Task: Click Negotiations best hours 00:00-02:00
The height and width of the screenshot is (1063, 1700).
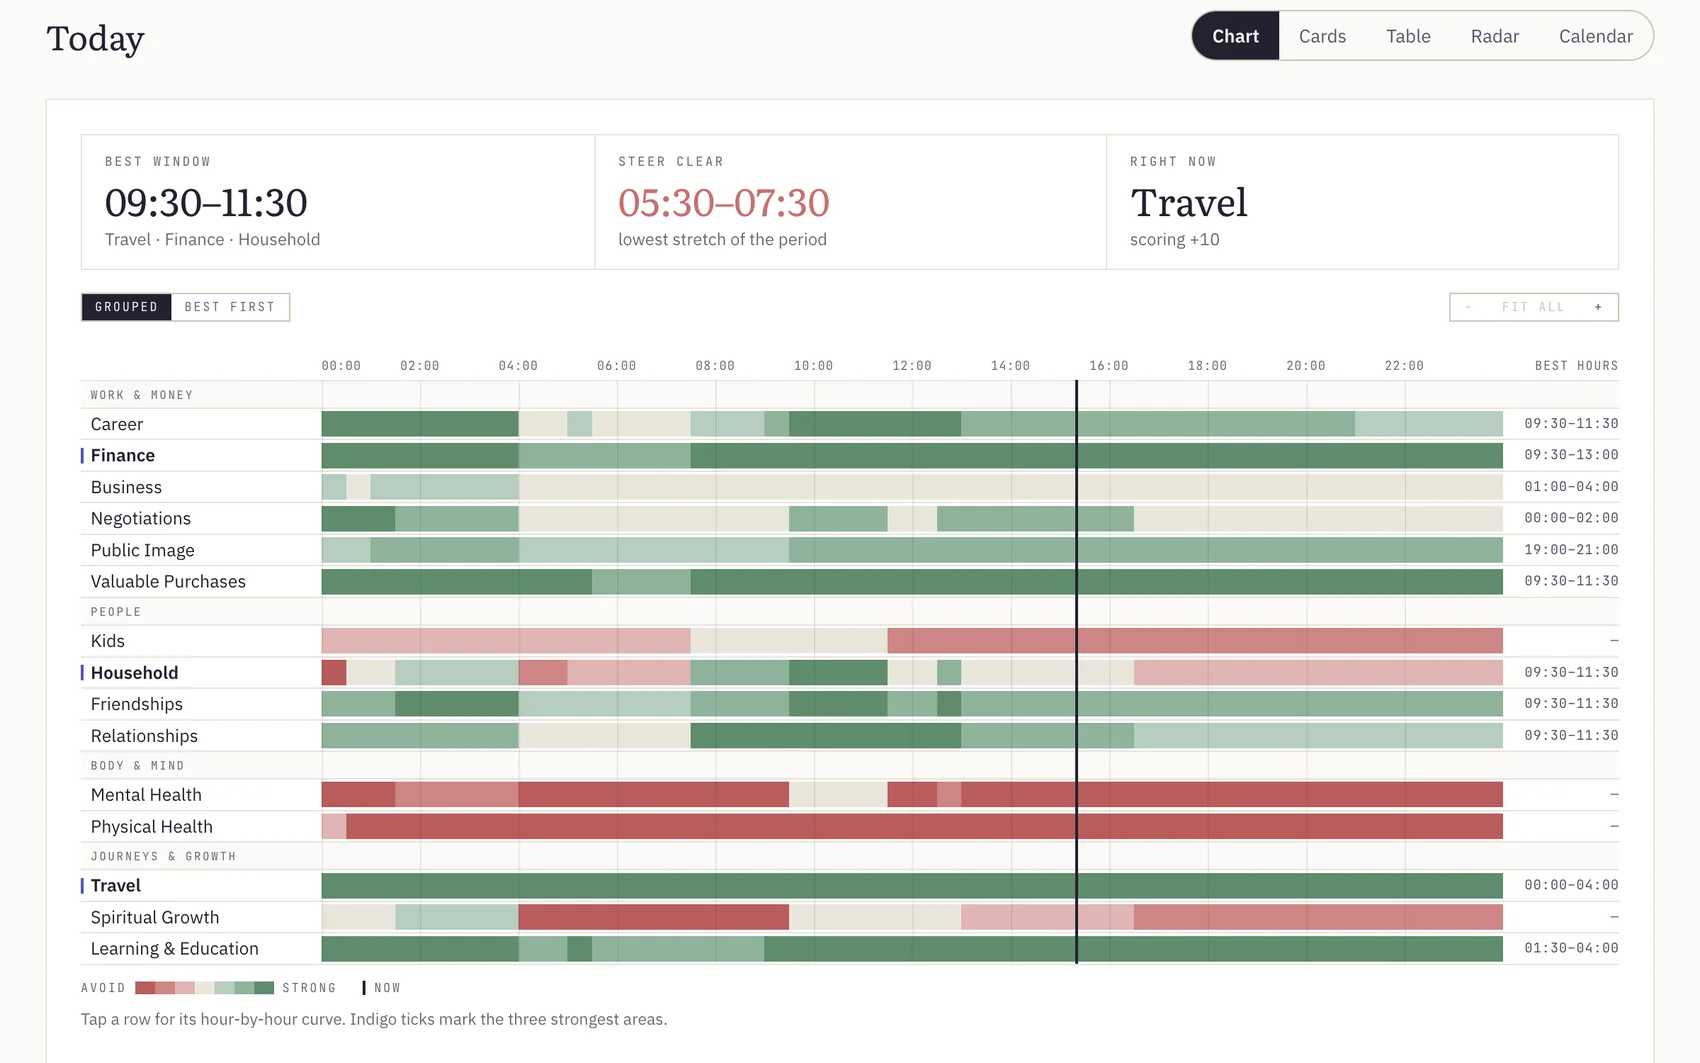Action: [1571, 518]
